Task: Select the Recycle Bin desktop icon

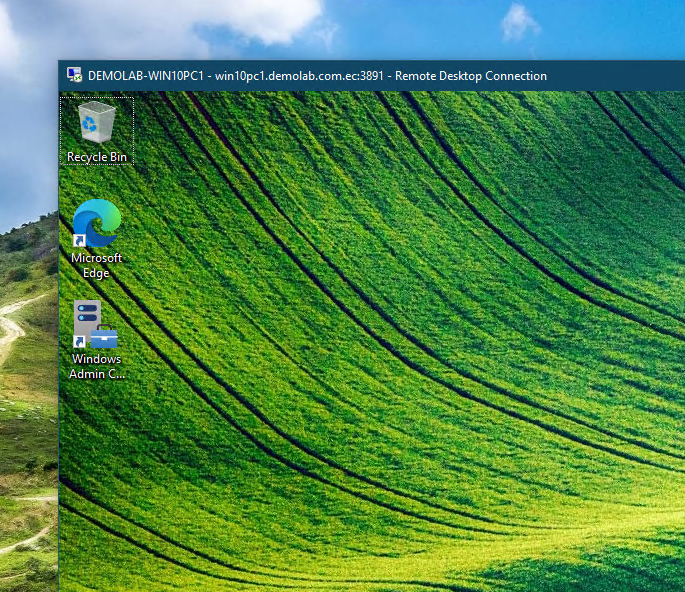Action: pyautogui.click(x=96, y=123)
